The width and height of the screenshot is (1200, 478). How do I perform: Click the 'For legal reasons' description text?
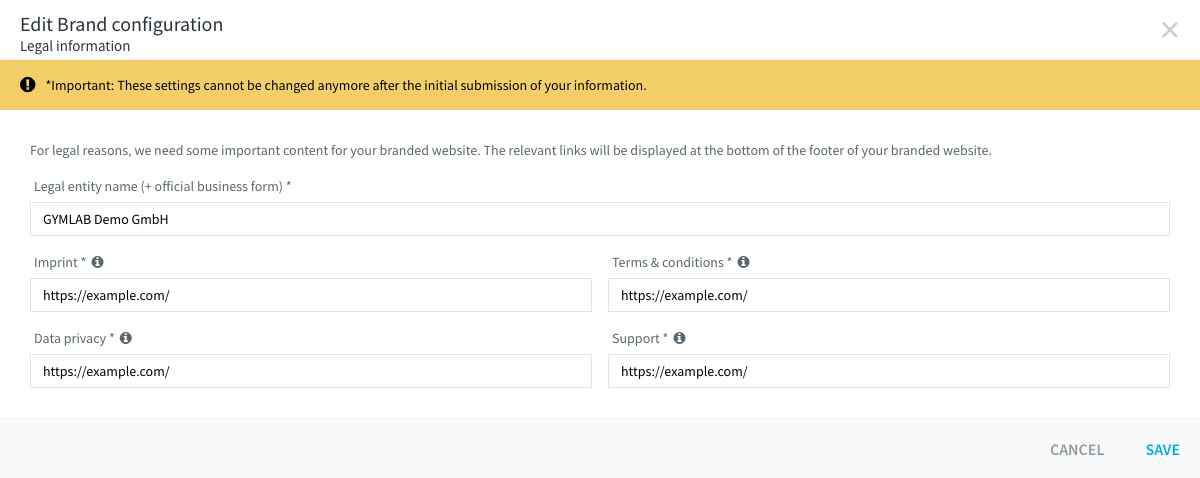coord(510,151)
